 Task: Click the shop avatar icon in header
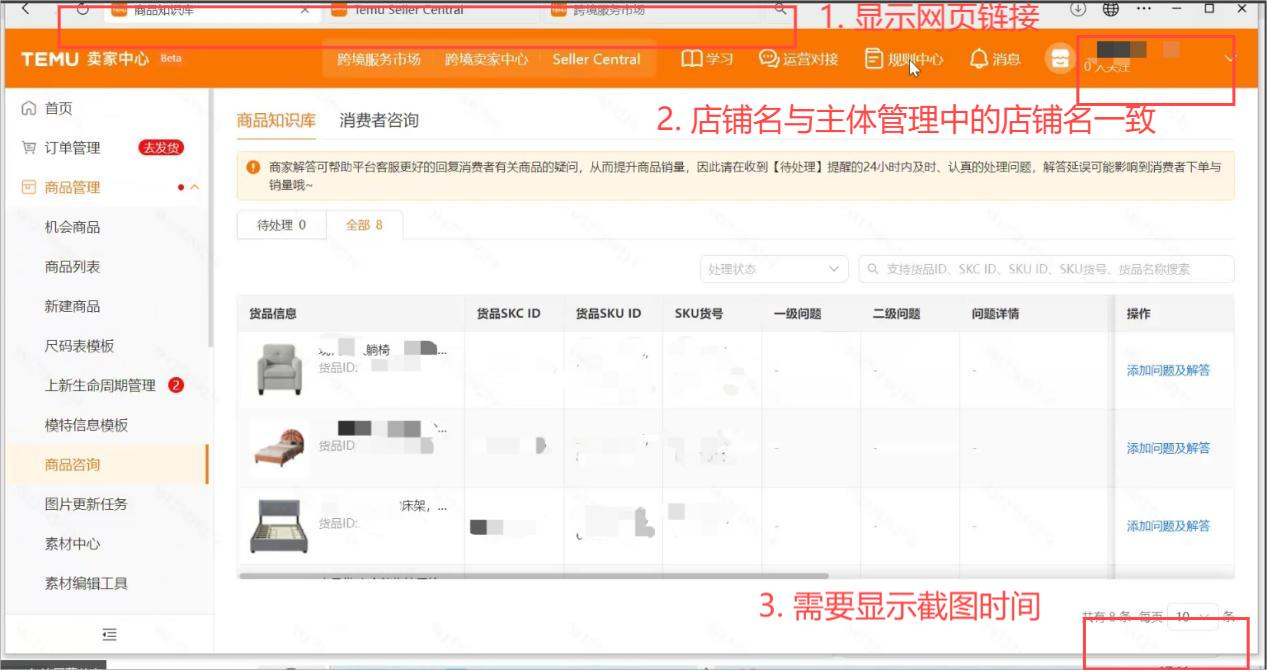click(x=1059, y=59)
